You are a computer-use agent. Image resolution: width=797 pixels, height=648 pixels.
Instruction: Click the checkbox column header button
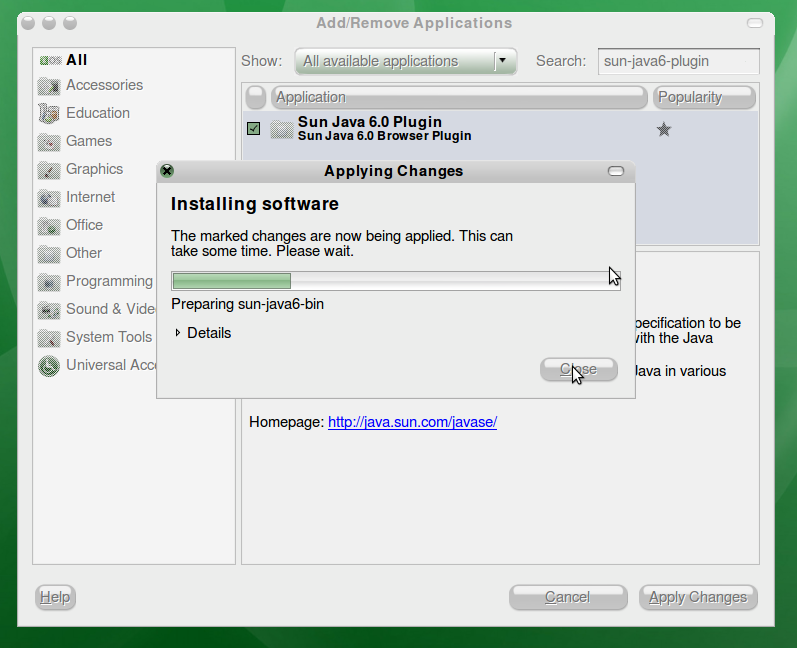(256, 97)
